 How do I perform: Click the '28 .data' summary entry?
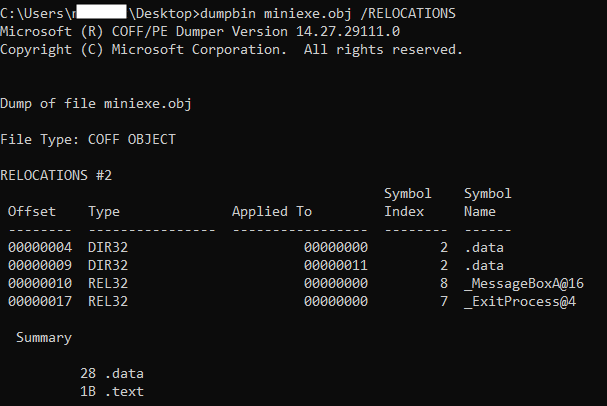coord(112,373)
